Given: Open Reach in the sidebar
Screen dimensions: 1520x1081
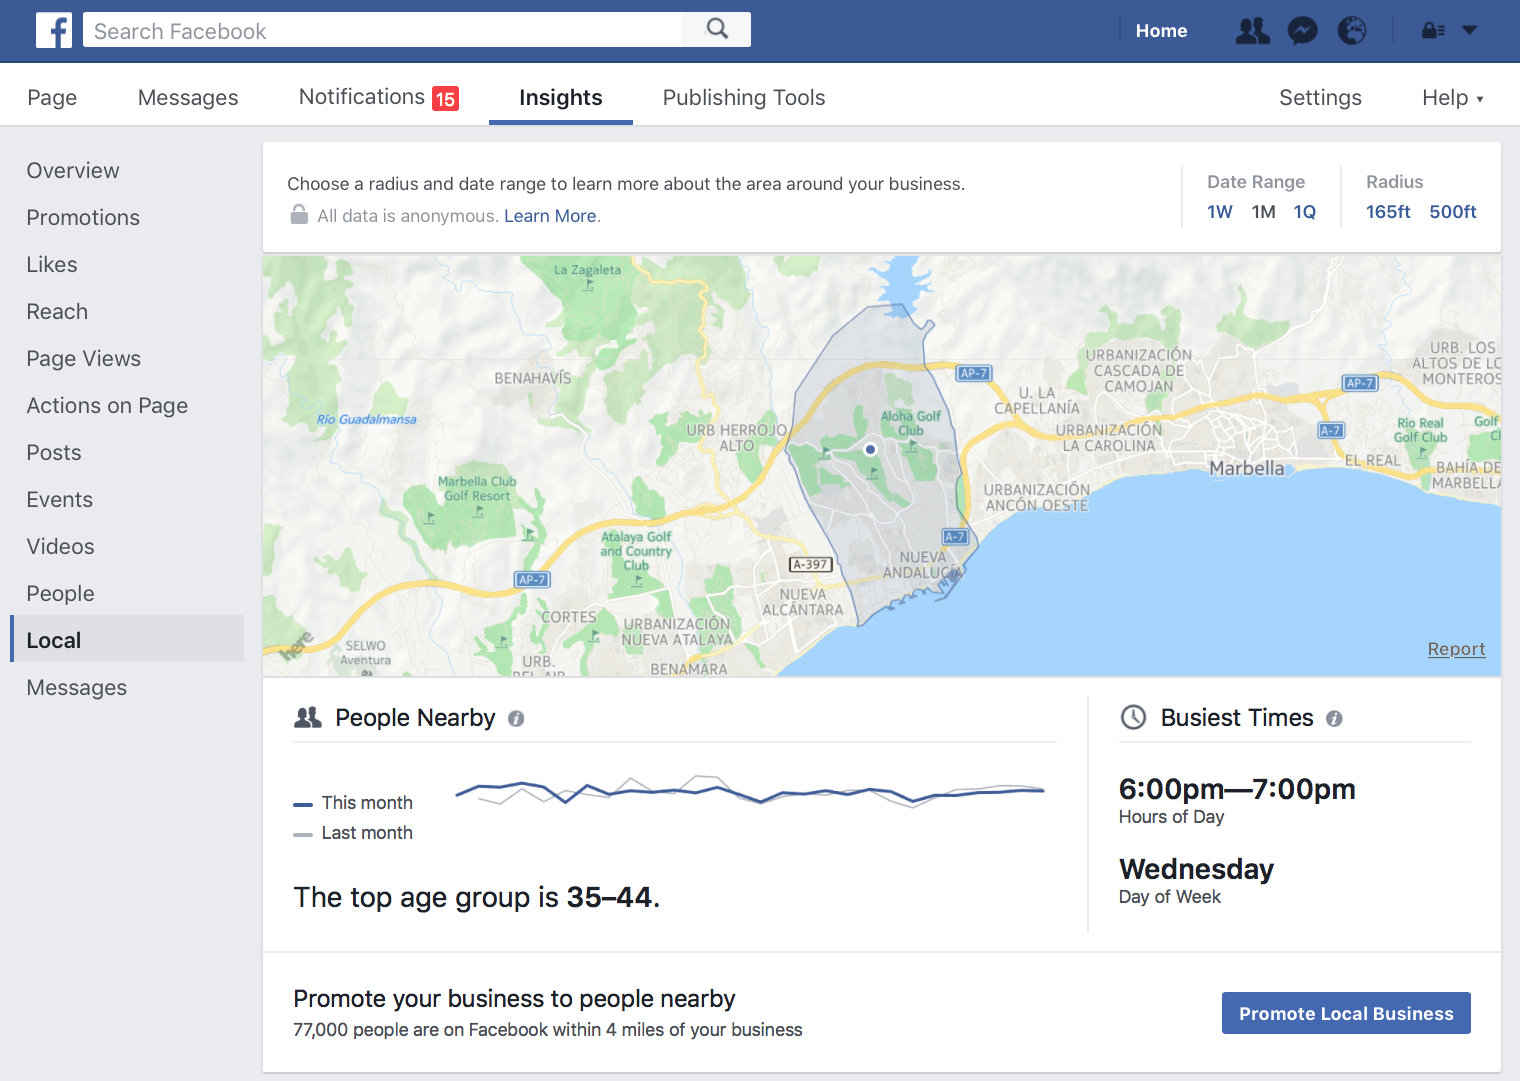Looking at the screenshot, I should click(57, 311).
